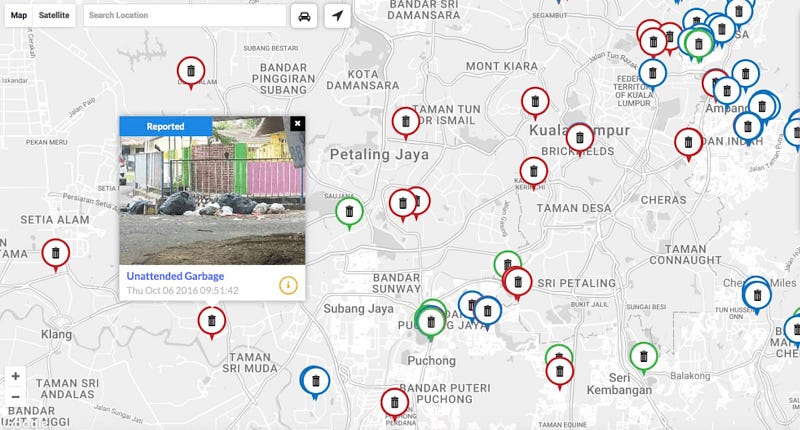Select red trash marker near Bandar Puteri Puchong
Screen dimensions: 800x430
[394, 404]
